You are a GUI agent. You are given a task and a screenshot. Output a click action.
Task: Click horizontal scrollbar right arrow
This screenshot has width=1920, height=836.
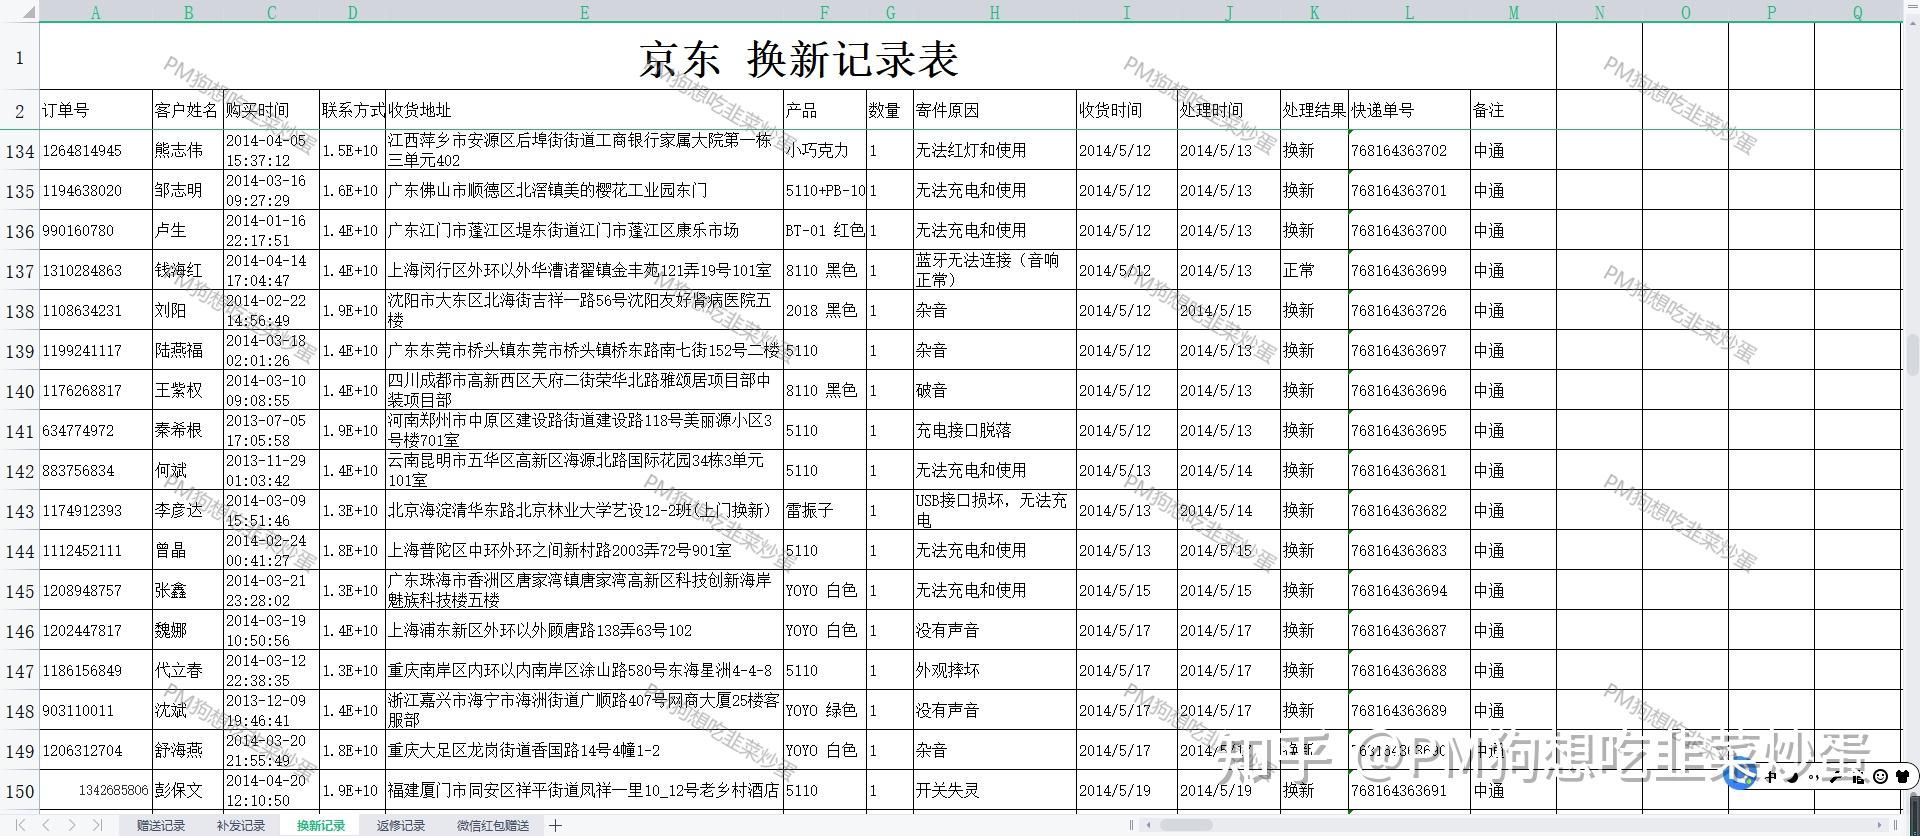click(1879, 825)
